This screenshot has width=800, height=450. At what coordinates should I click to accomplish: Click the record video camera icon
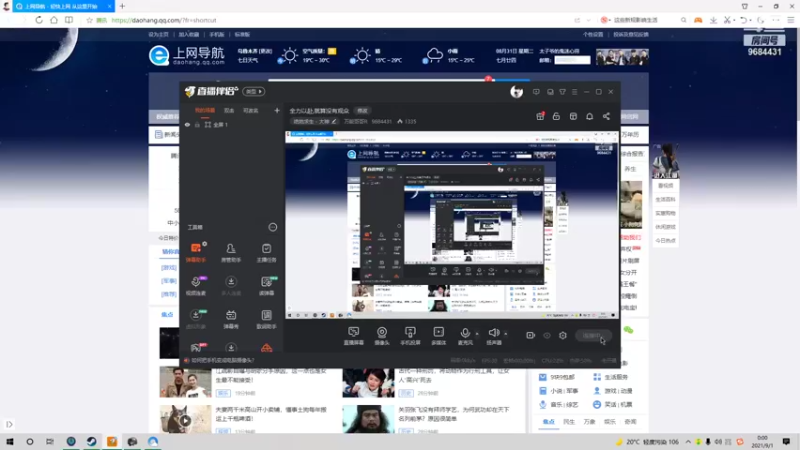[530, 335]
